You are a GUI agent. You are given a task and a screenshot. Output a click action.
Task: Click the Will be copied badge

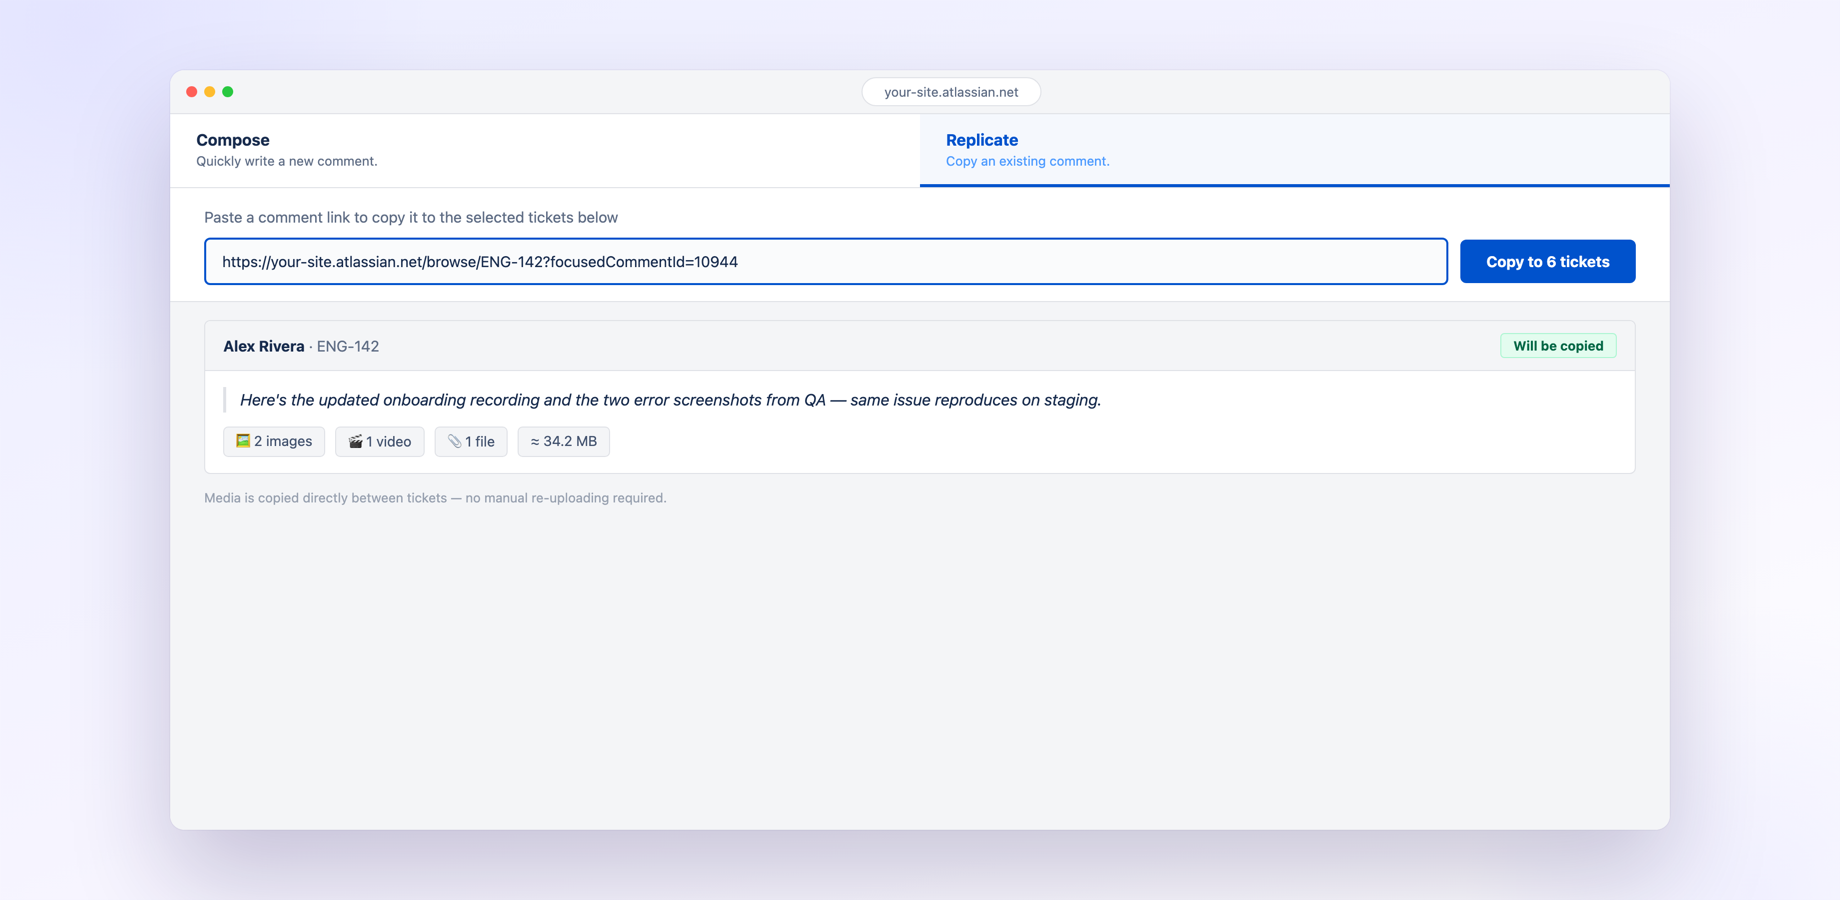pyautogui.click(x=1558, y=346)
